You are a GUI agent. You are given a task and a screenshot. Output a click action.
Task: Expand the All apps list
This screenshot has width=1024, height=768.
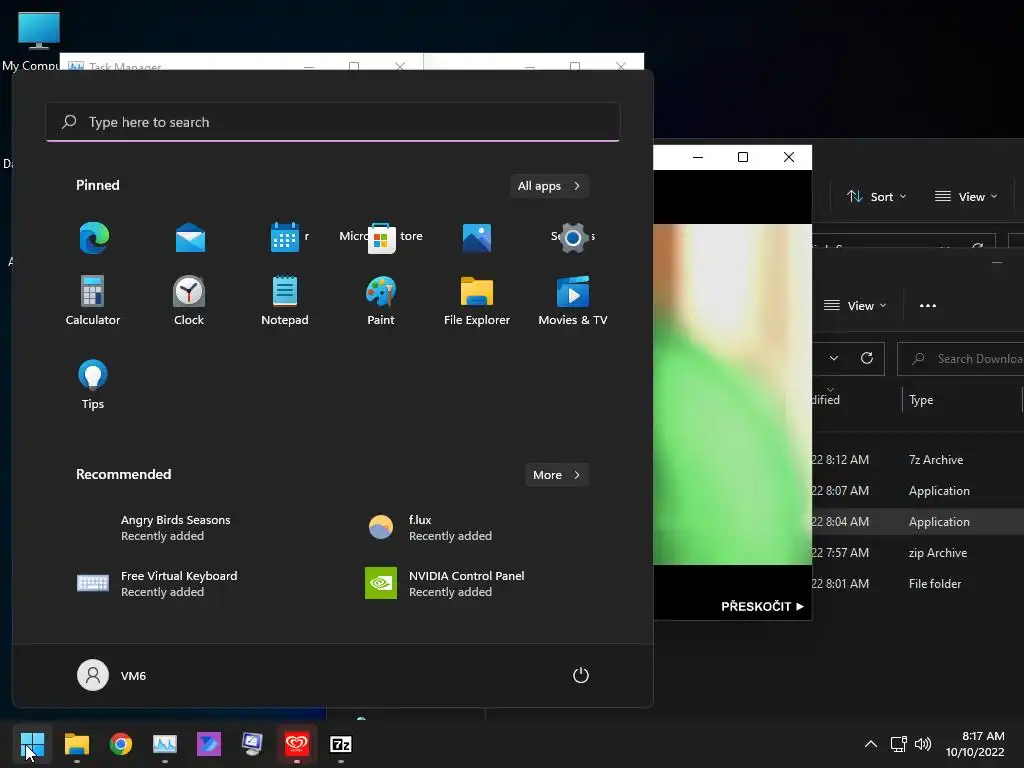[x=549, y=186]
